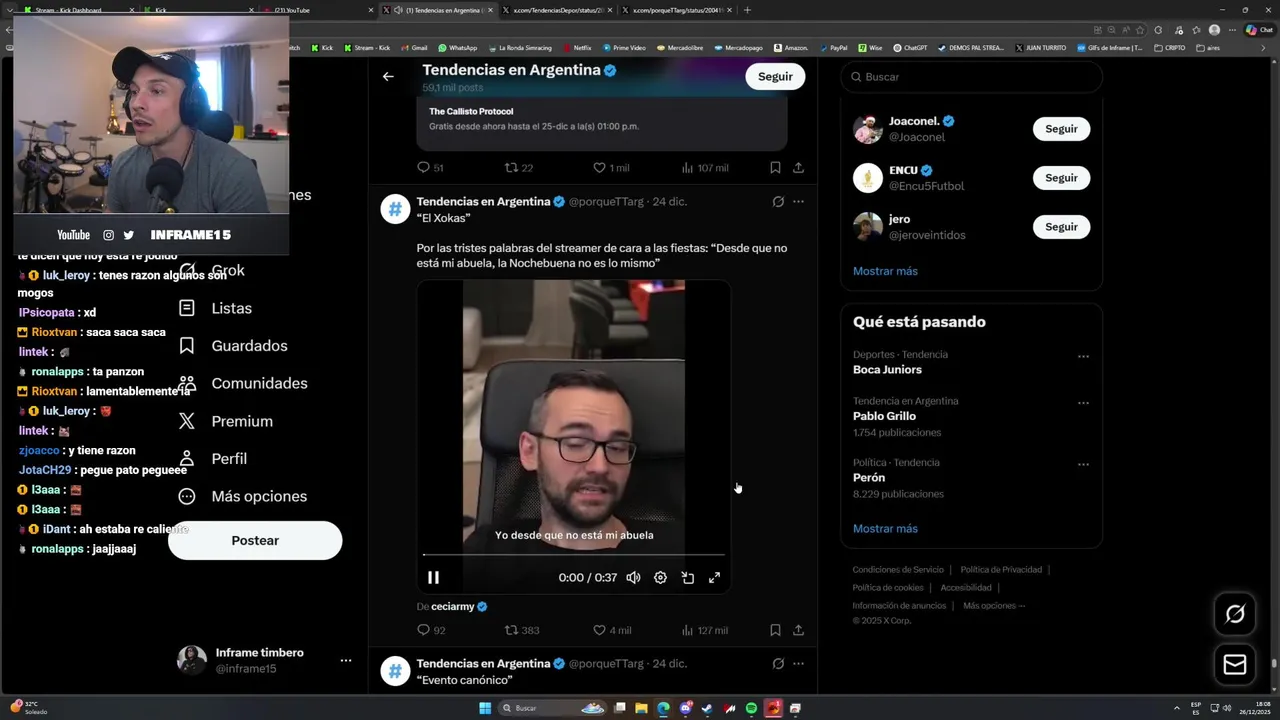Open a new browser tab
1280x720 pixels.
point(747,10)
